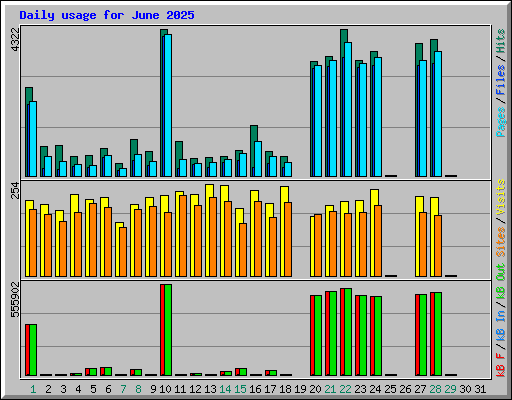Click day 15 on the x-axis
The height and width of the screenshot is (400, 512).
pos(240,389)
